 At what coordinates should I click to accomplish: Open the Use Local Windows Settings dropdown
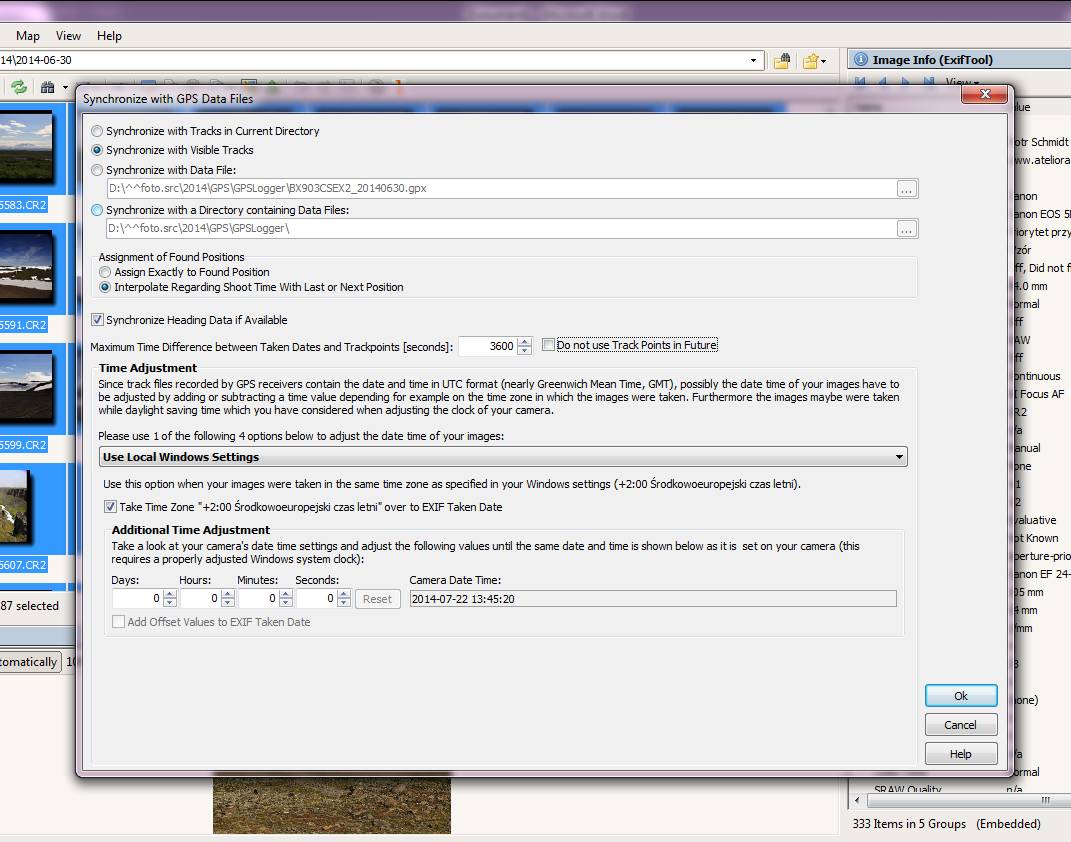tap(504, 457)
